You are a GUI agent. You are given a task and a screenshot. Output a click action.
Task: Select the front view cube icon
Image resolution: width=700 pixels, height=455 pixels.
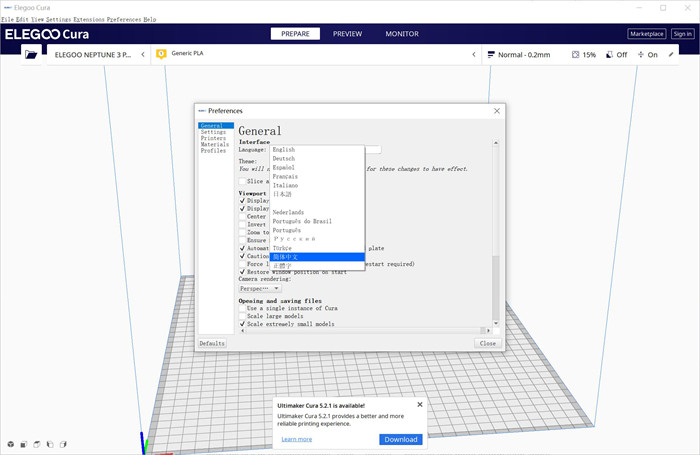coord(24,444)
